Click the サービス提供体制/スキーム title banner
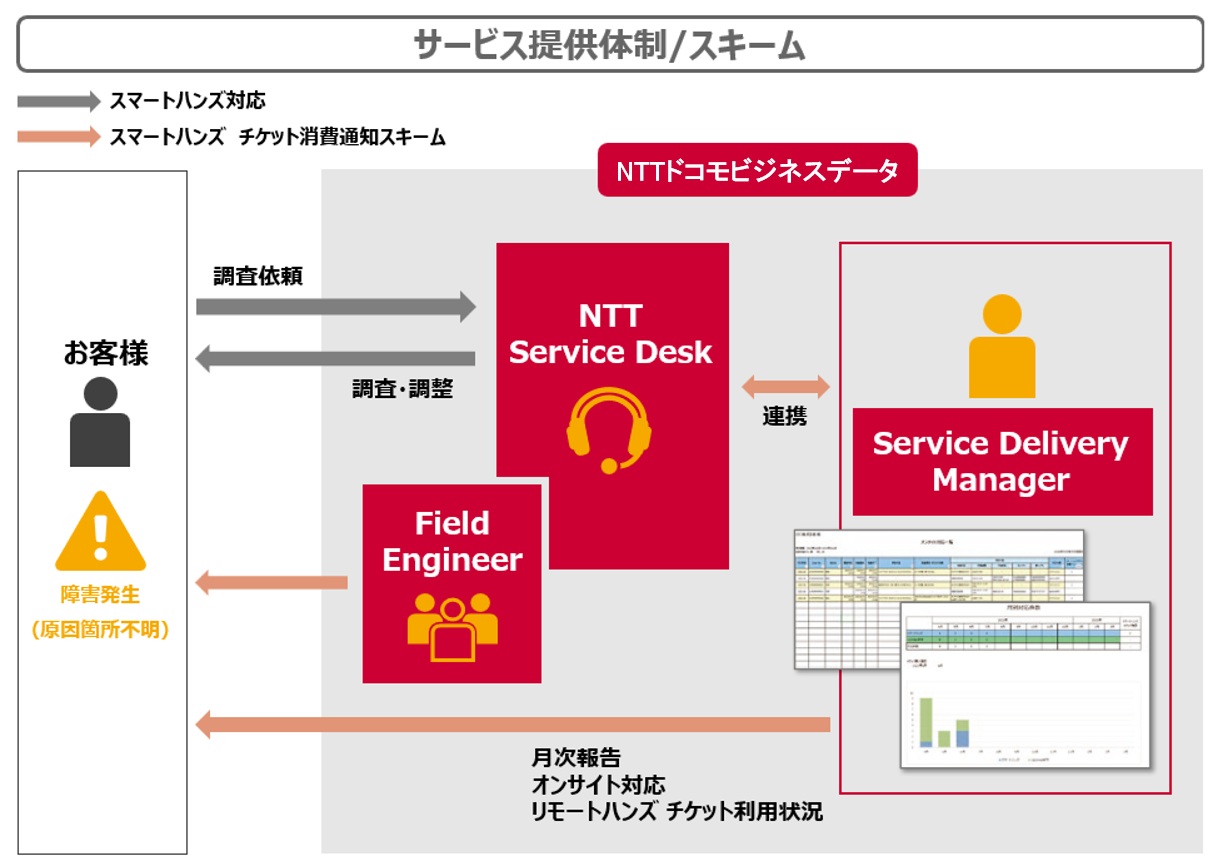Image resolution: width=1226 pixels, height=868 pixels. pos(610,45)
